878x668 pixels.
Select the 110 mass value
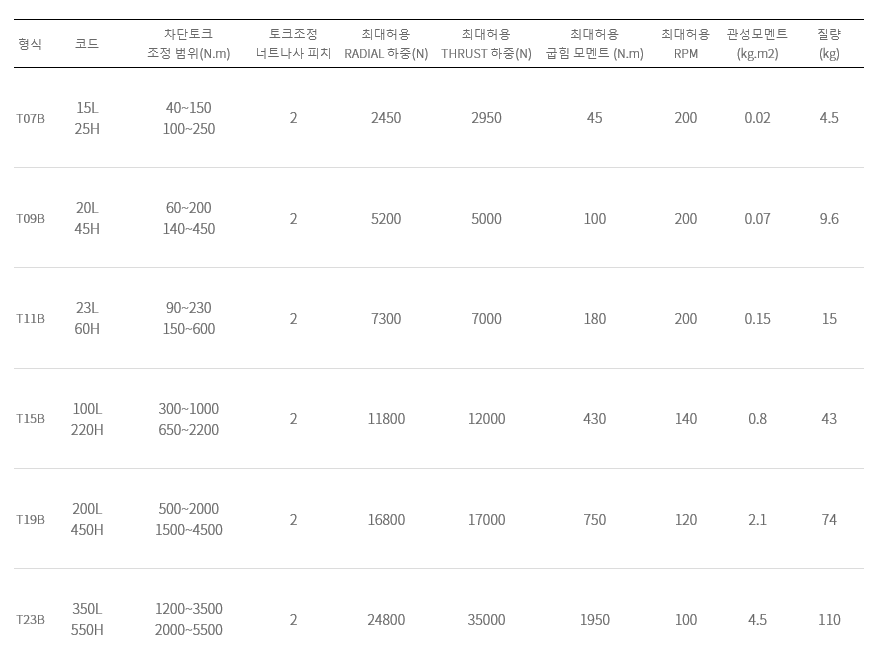click(829, 620)
